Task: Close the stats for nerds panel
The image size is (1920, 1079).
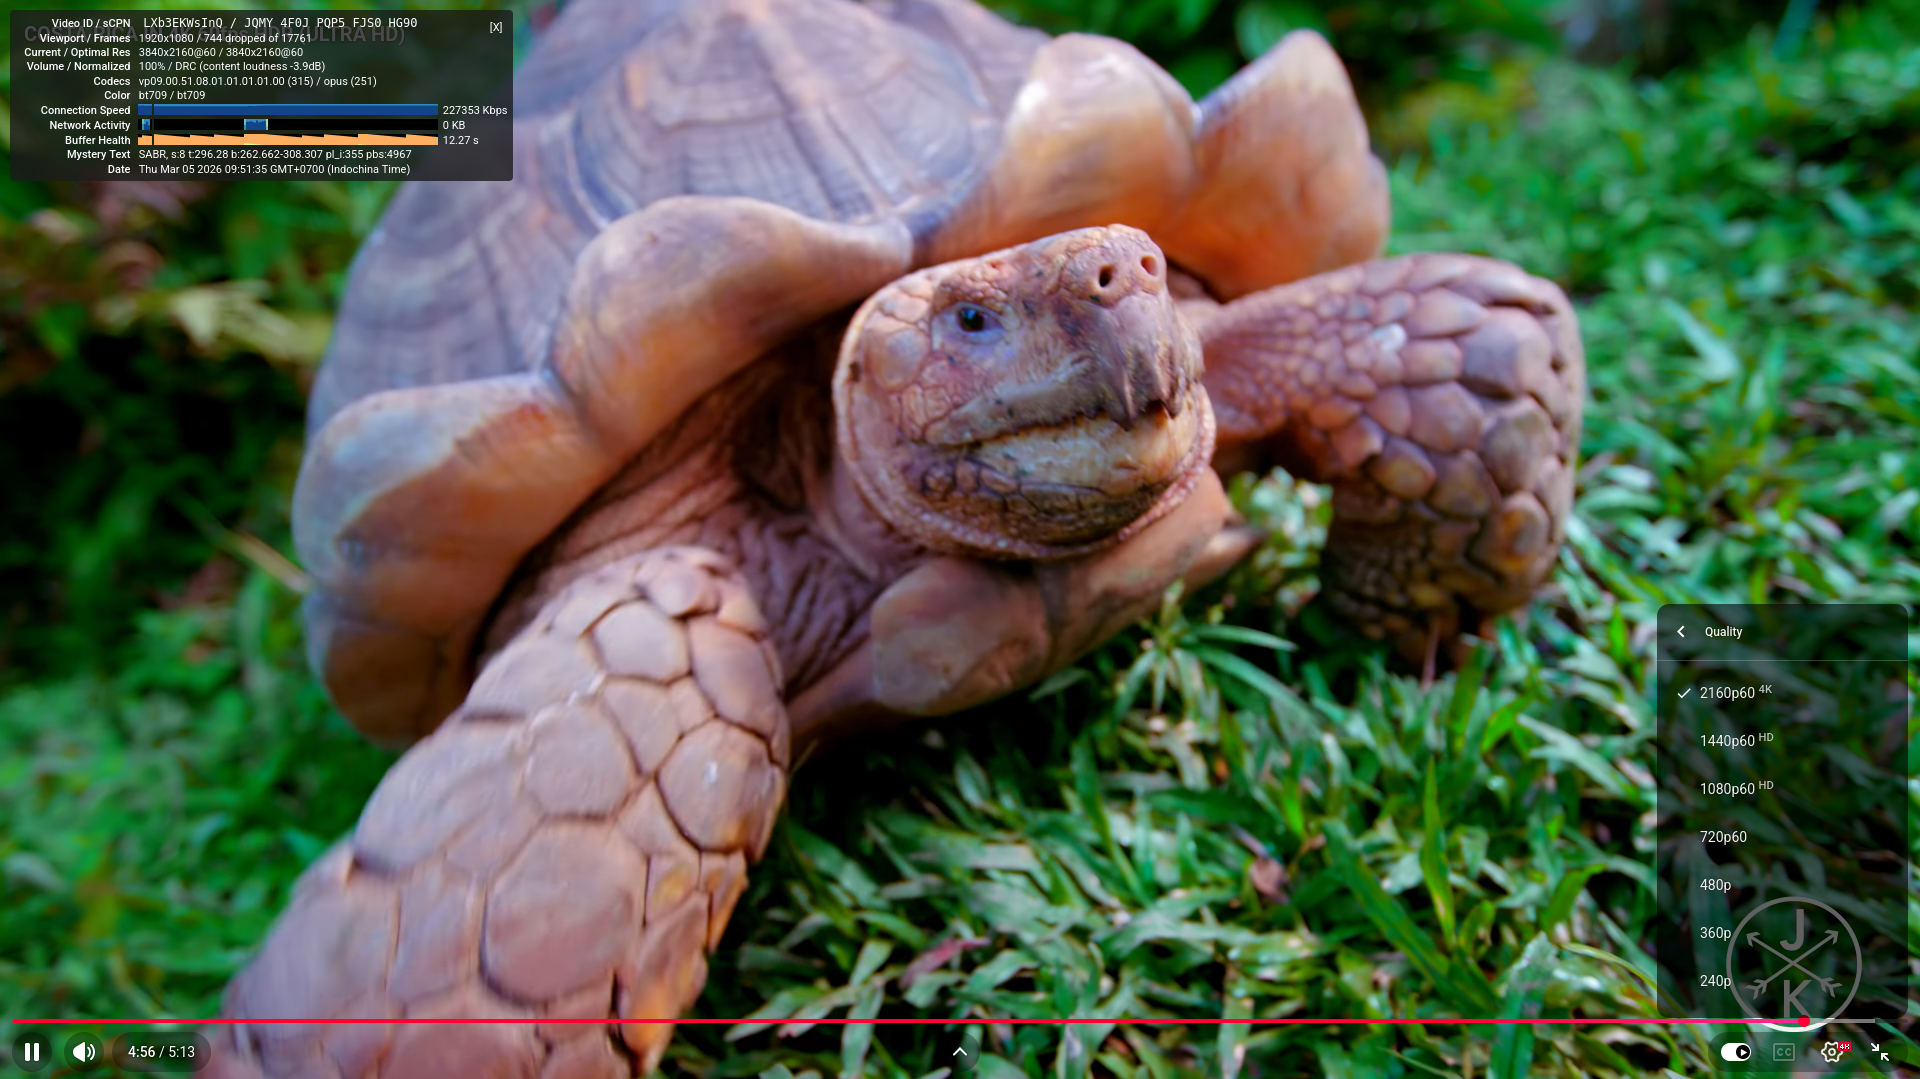Action: pyautogui.click(x=495, y=28)
